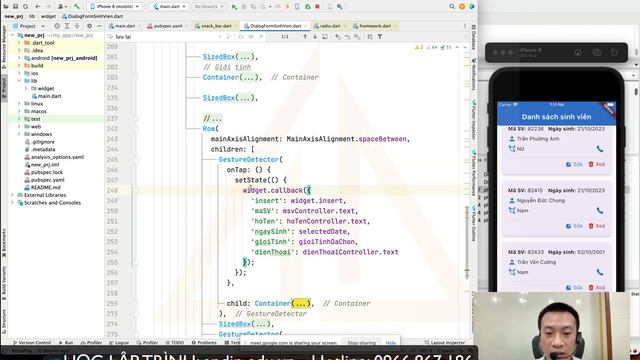Call Trần Văn Cường phone icon
640x360 pixels.
click(x=600, y=272)
